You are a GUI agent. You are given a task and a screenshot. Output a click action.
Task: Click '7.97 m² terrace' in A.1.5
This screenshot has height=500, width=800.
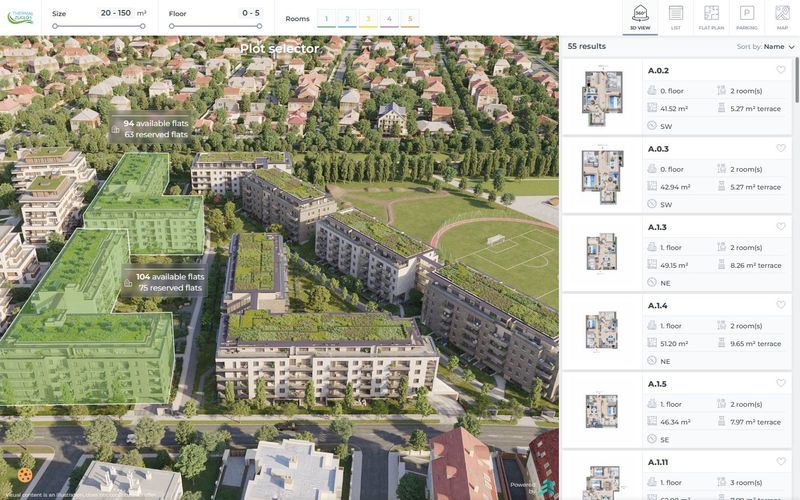click(x=755, y=422)
